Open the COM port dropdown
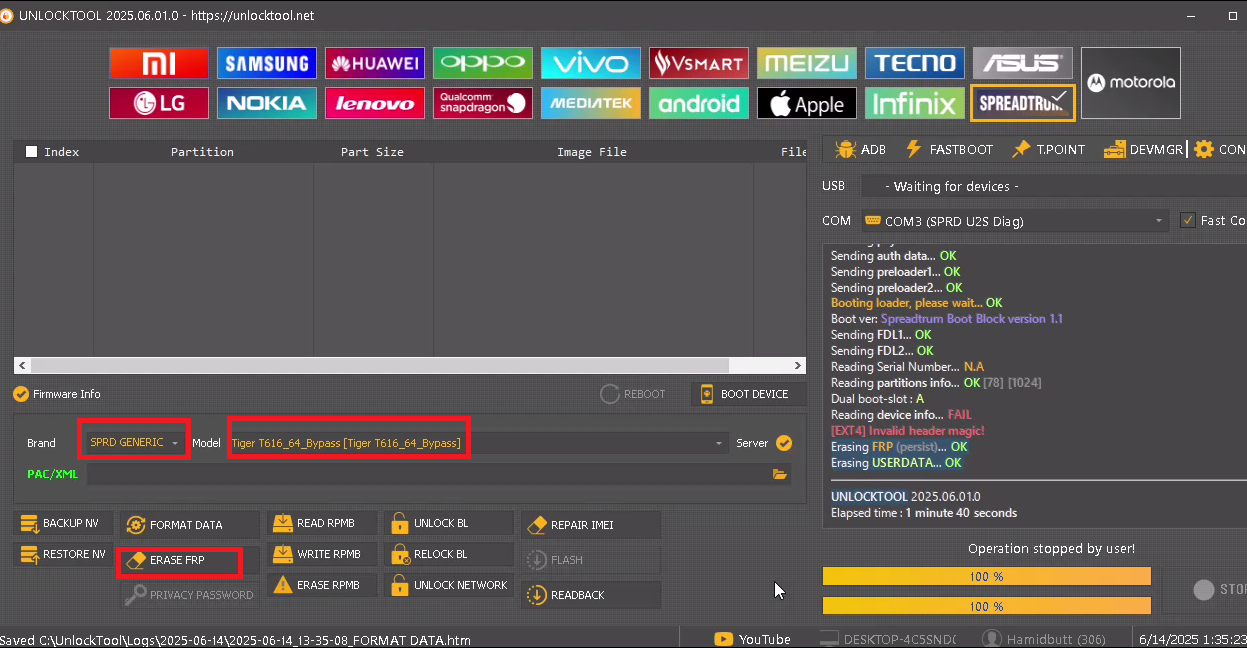 [x=1014, y=221]
